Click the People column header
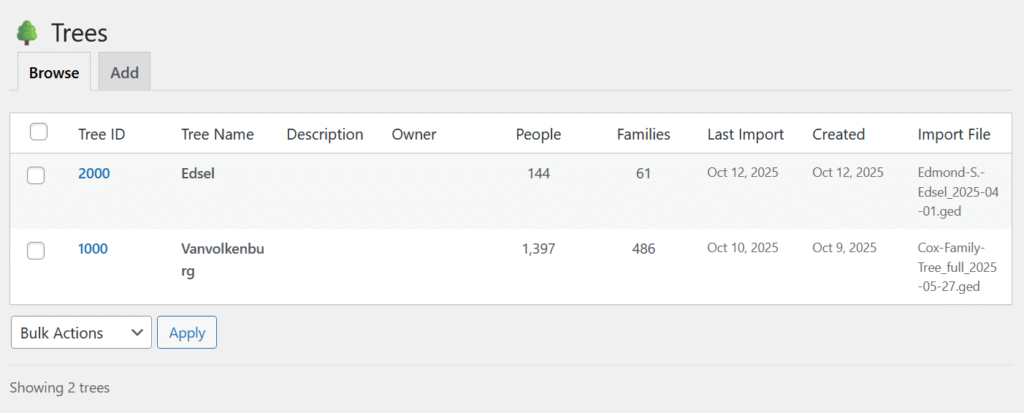 pos(538,134)
